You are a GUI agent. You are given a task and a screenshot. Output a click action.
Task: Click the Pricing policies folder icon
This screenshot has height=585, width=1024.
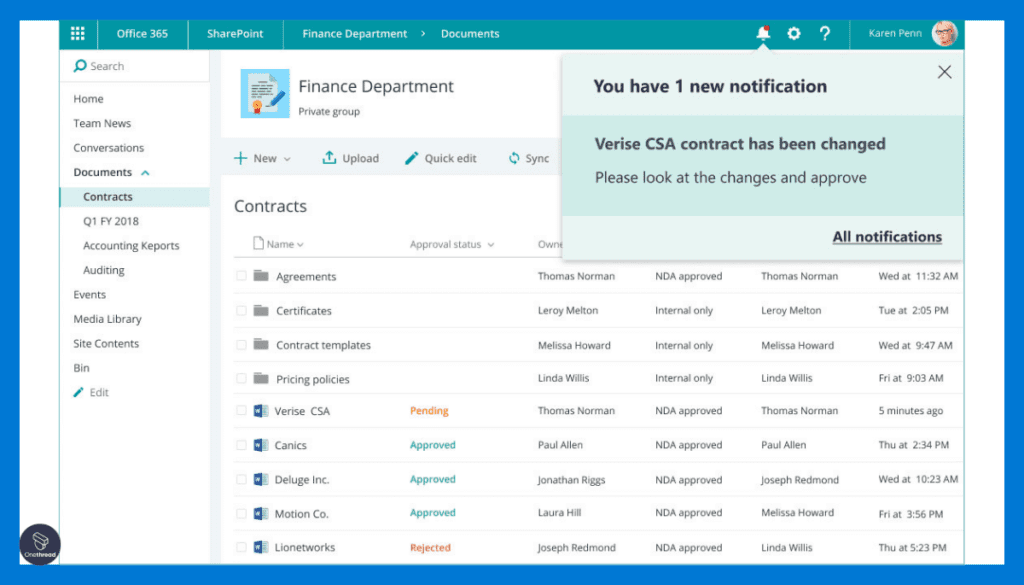(x=261, y=378)
